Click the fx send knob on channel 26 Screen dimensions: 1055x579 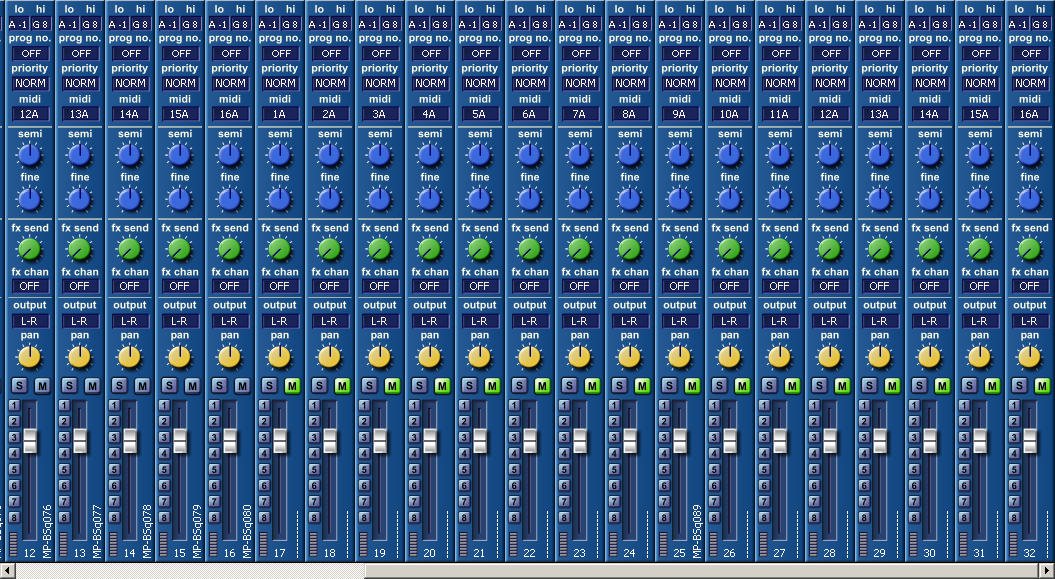pos(729,249)
